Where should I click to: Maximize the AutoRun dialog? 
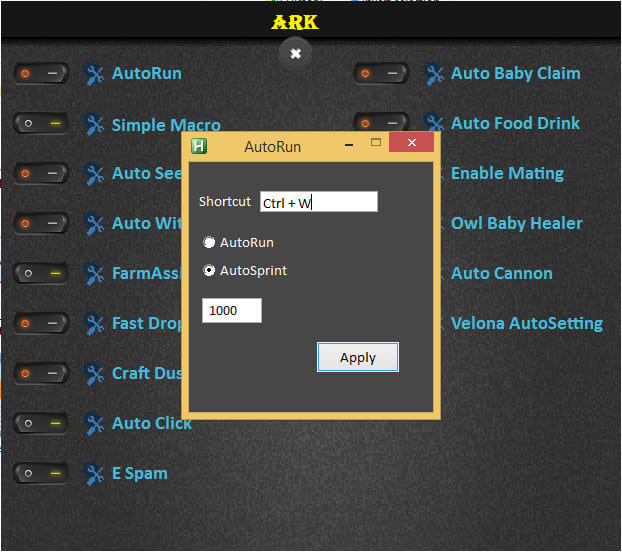click(x=376, y=142)
